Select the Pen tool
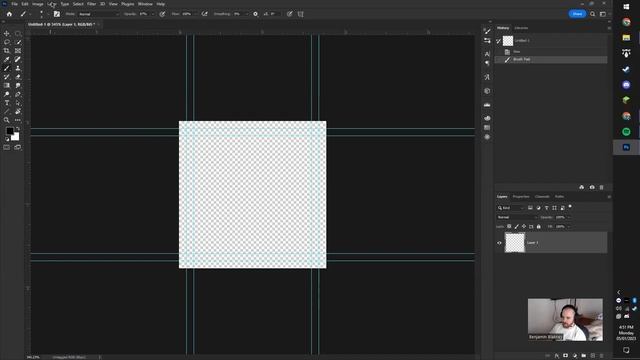Screen dimensions: 640x360 [18, 94]
